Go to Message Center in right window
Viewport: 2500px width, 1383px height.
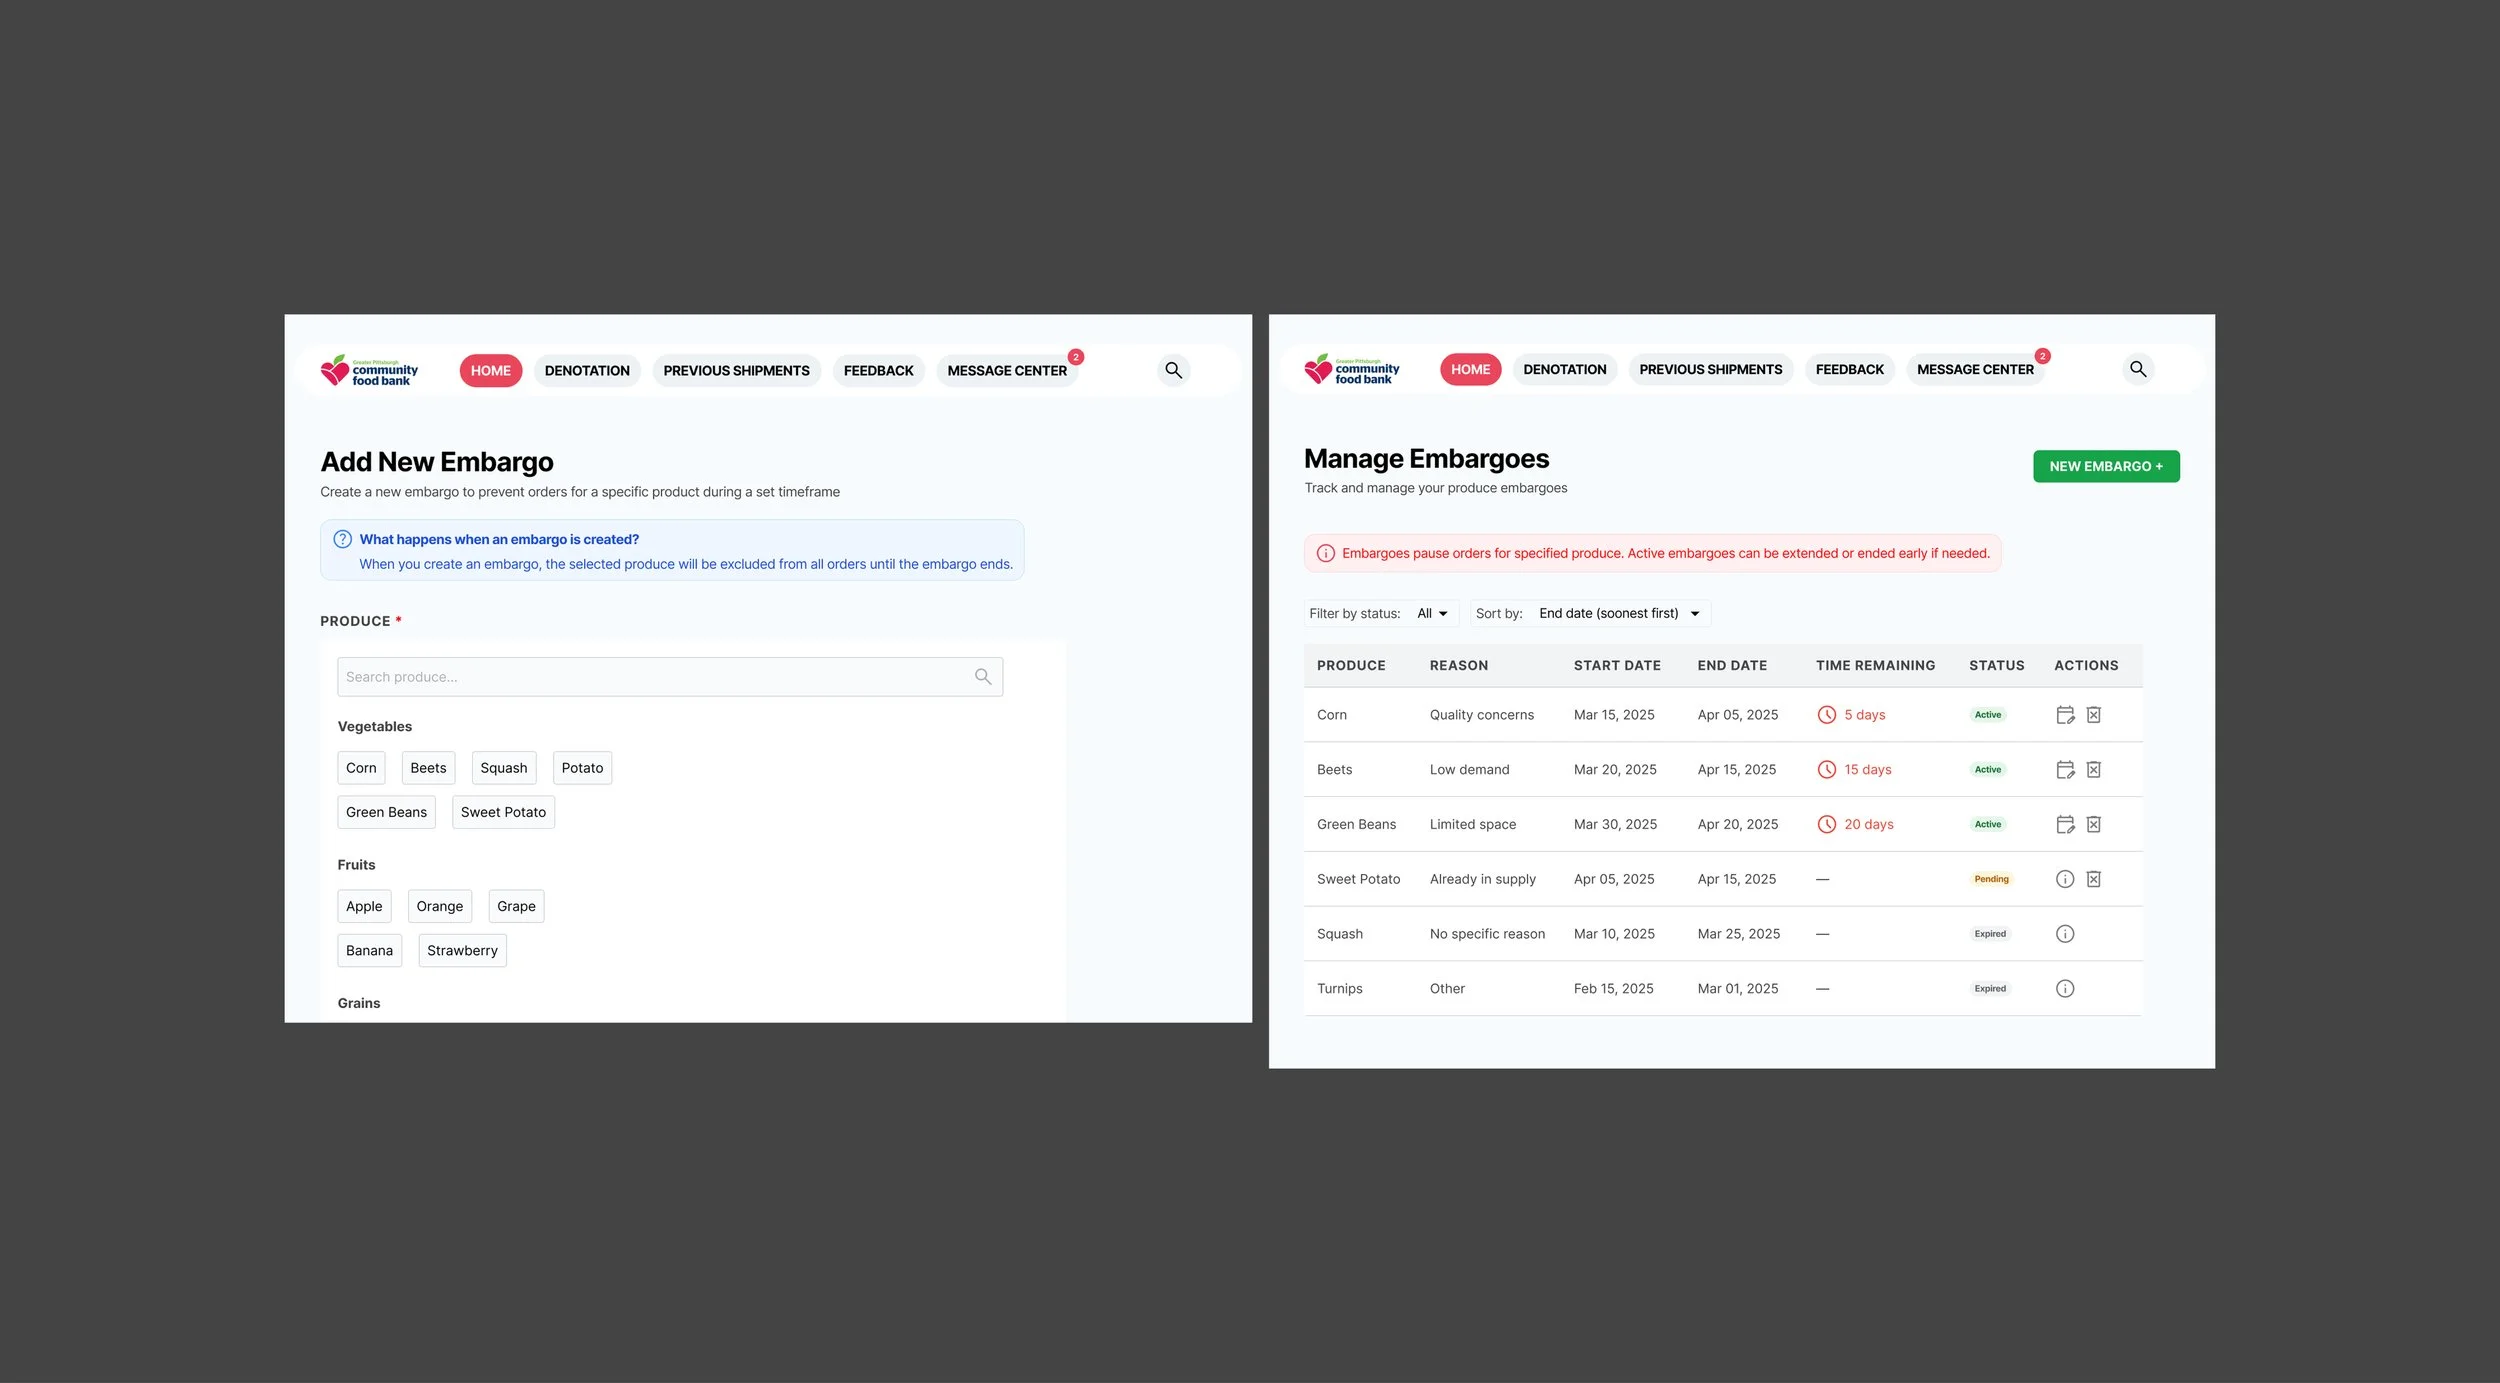[1974, 370]
